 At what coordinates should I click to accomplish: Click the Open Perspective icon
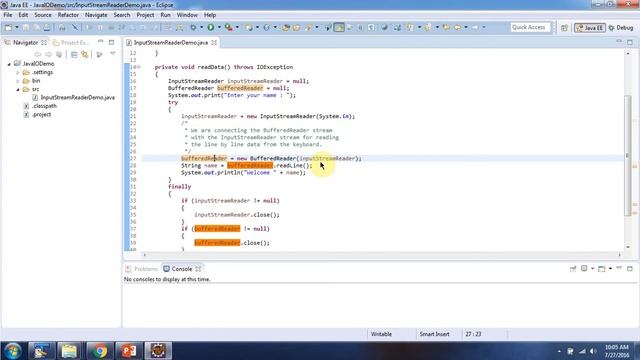click(x=564, y=28)
